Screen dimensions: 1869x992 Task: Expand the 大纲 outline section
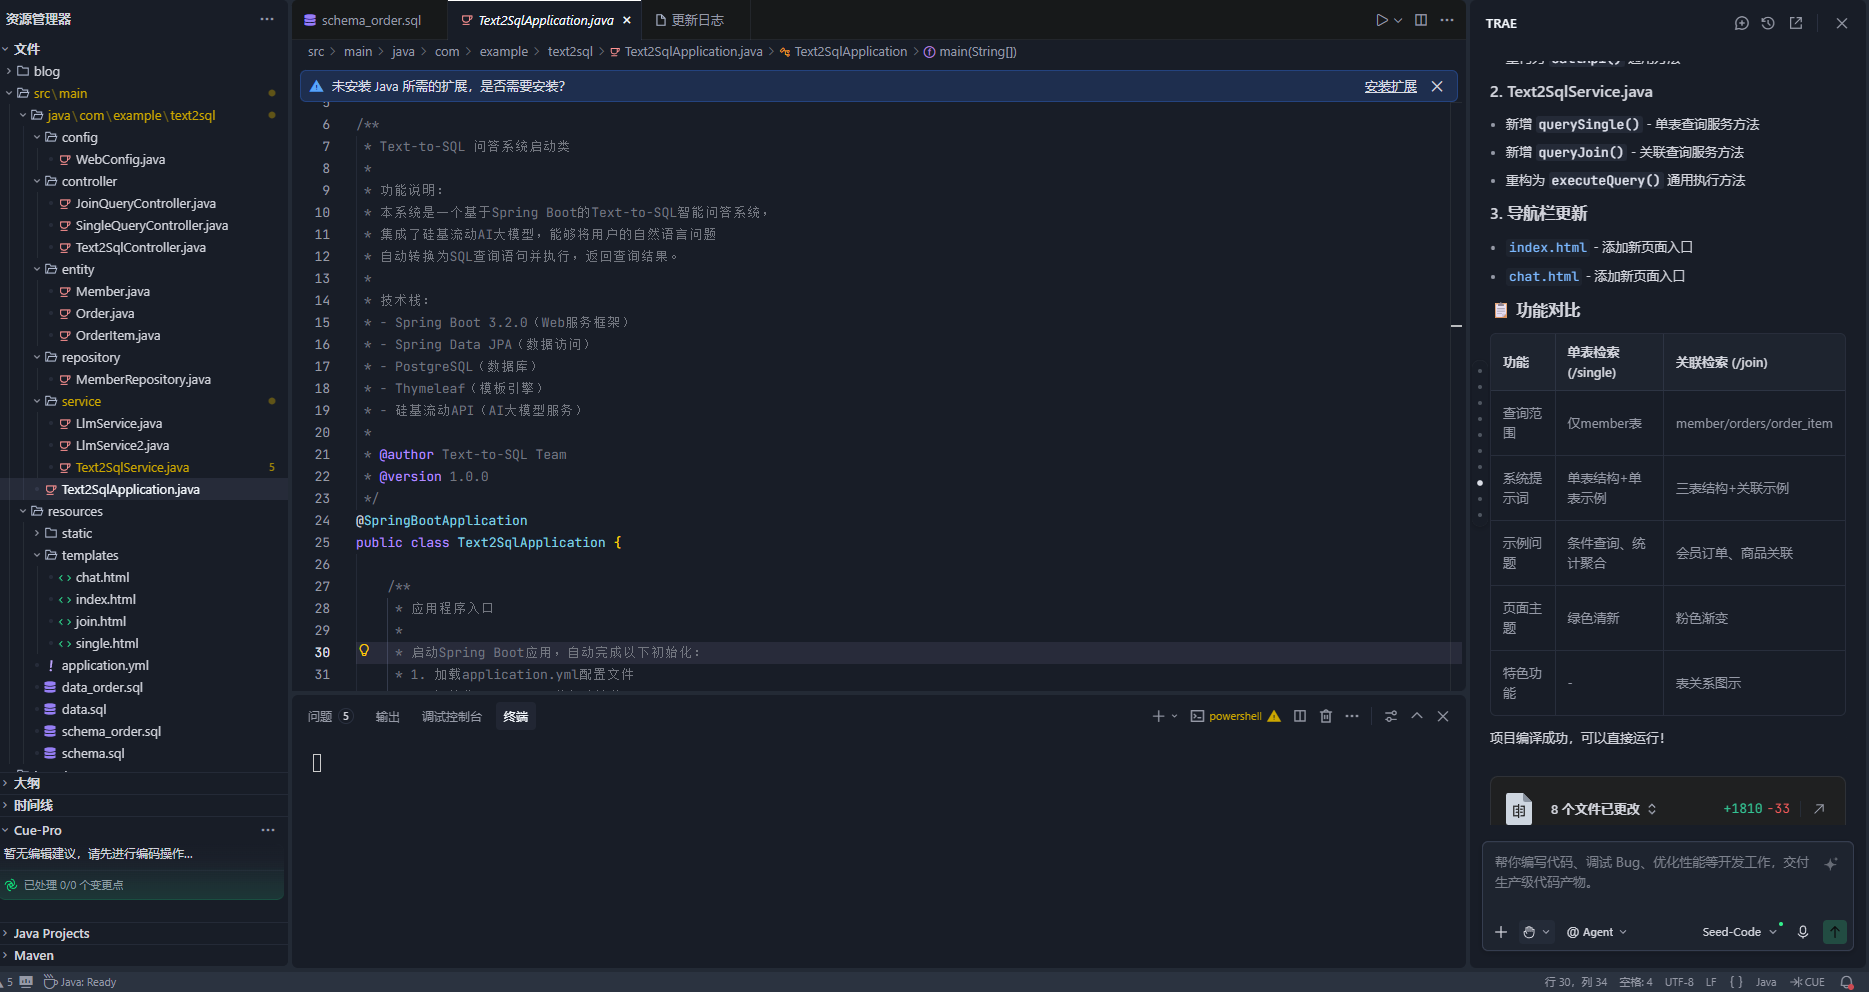(27, 783)
